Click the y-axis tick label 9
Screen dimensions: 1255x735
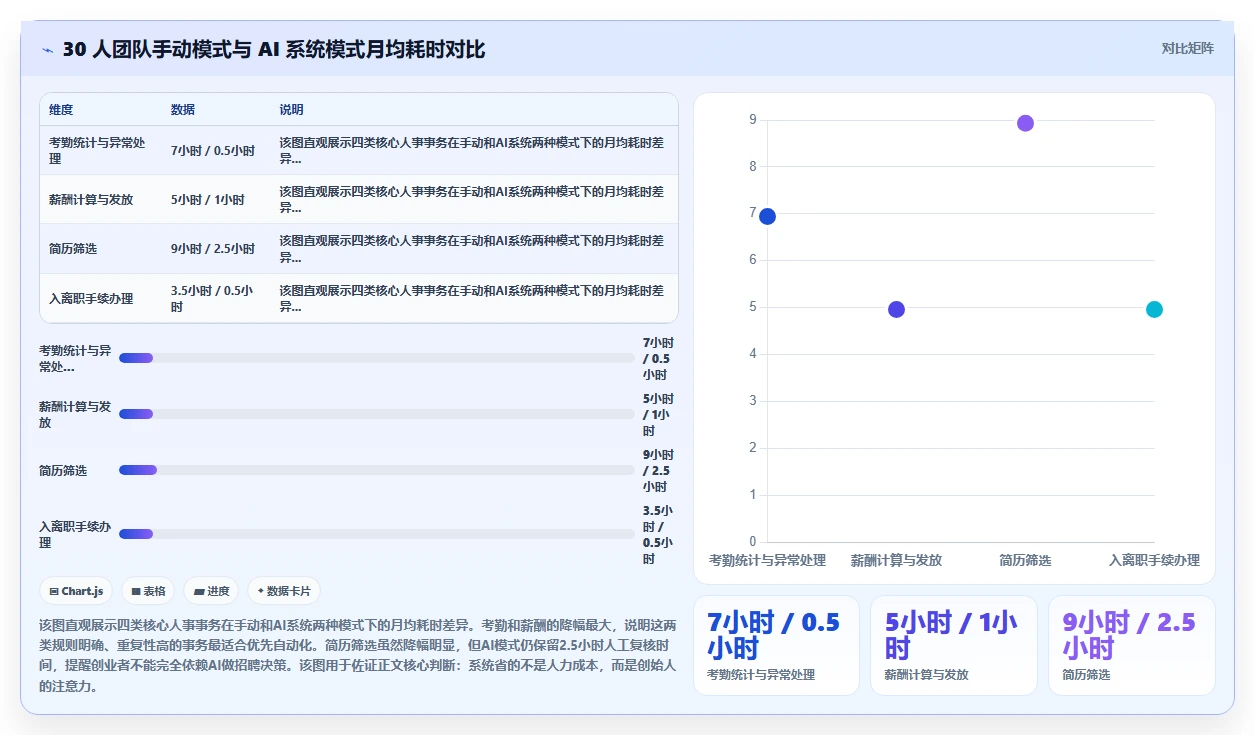(752, 120)
